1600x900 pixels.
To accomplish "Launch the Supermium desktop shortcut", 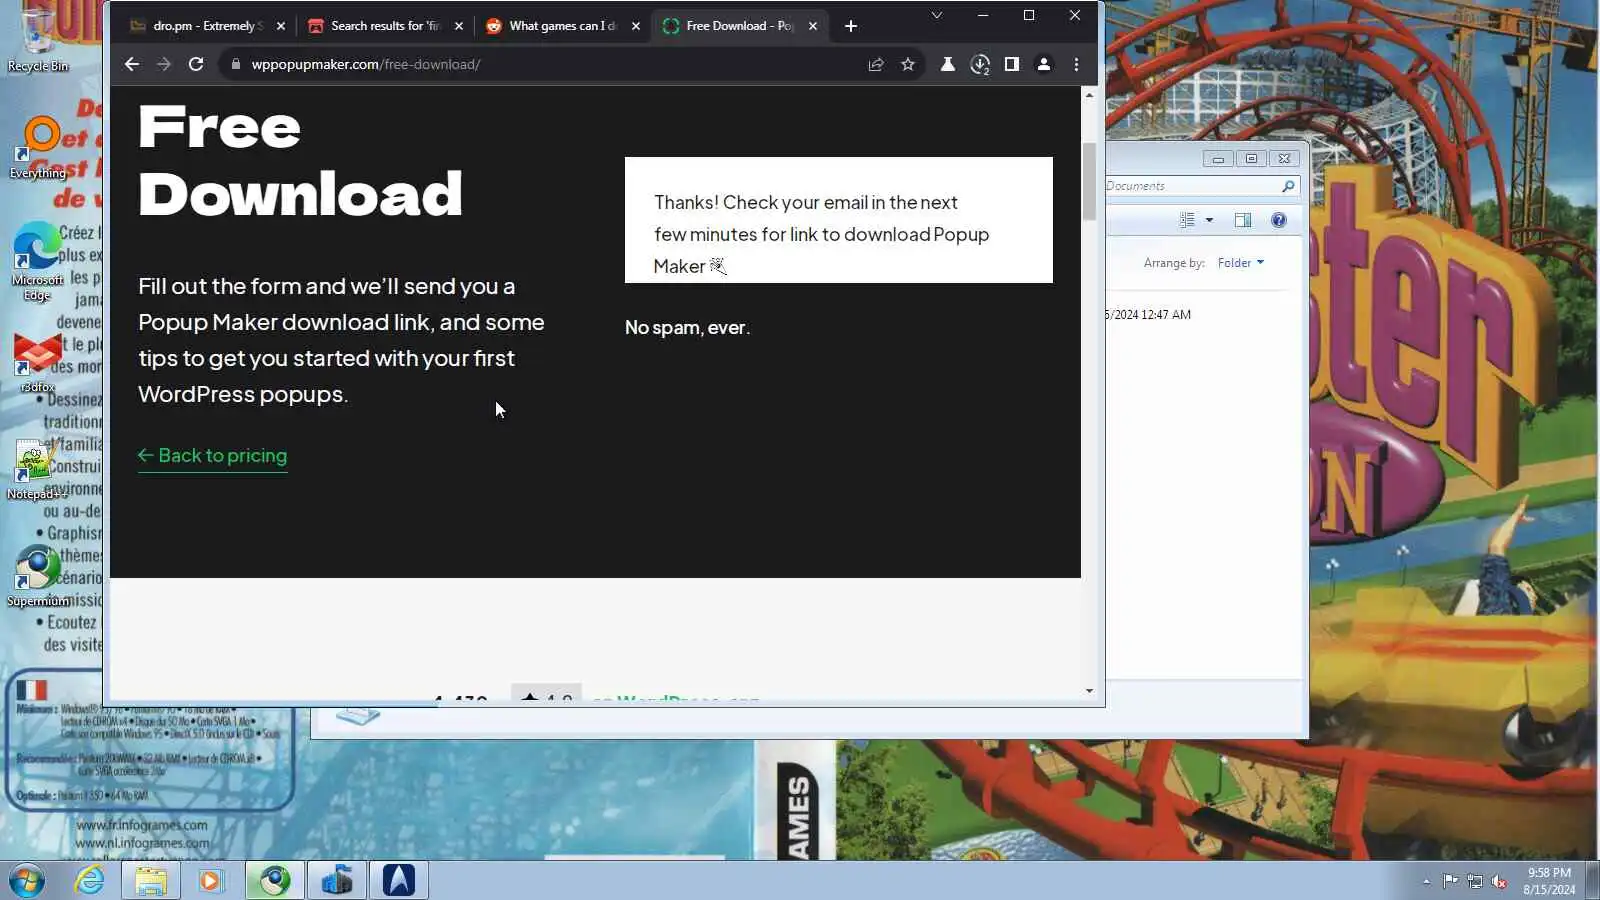I will [x=38, y=577].
